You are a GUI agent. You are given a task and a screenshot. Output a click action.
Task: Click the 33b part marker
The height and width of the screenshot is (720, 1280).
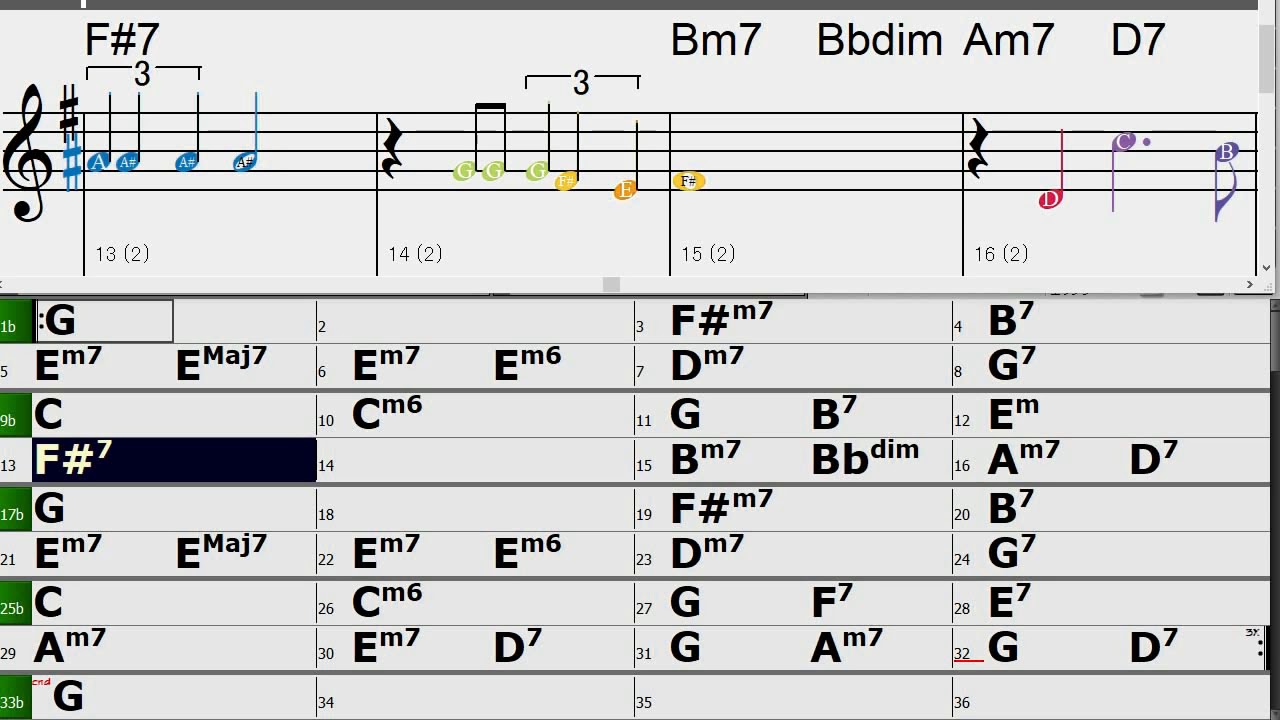[x=16, y=697]
